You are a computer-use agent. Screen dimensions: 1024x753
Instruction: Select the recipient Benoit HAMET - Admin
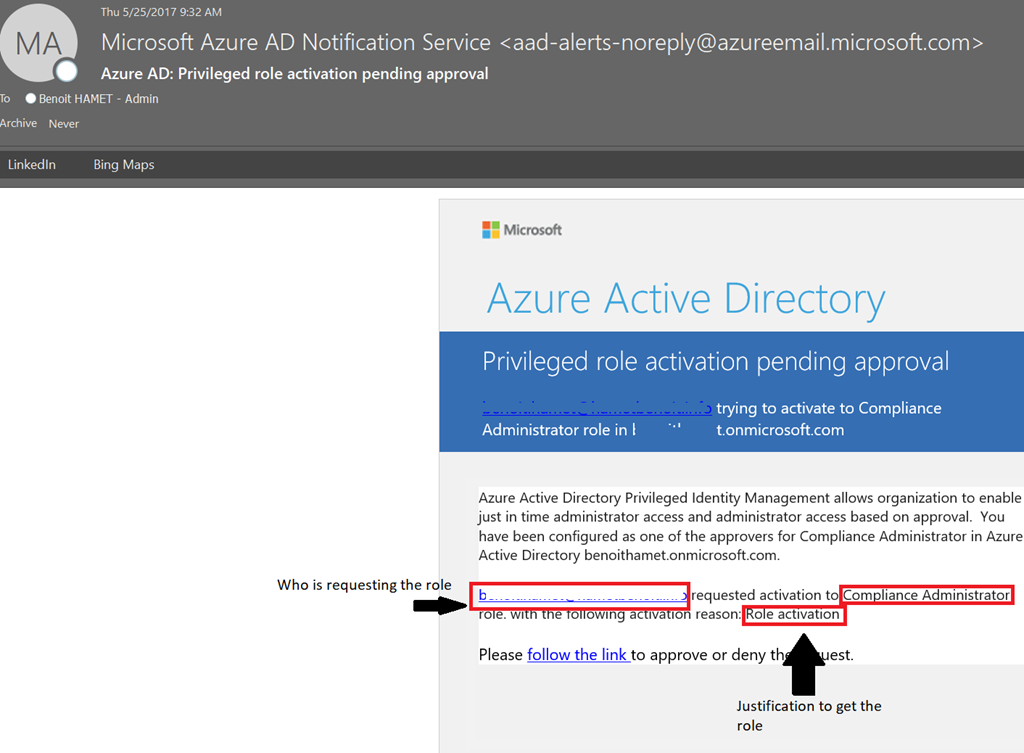click(x=98, y=99)
